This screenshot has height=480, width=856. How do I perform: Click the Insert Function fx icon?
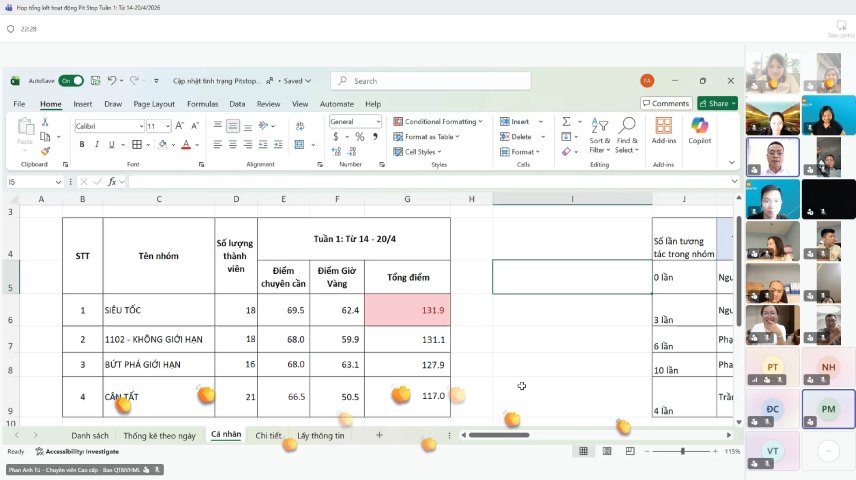coord(112,182)
